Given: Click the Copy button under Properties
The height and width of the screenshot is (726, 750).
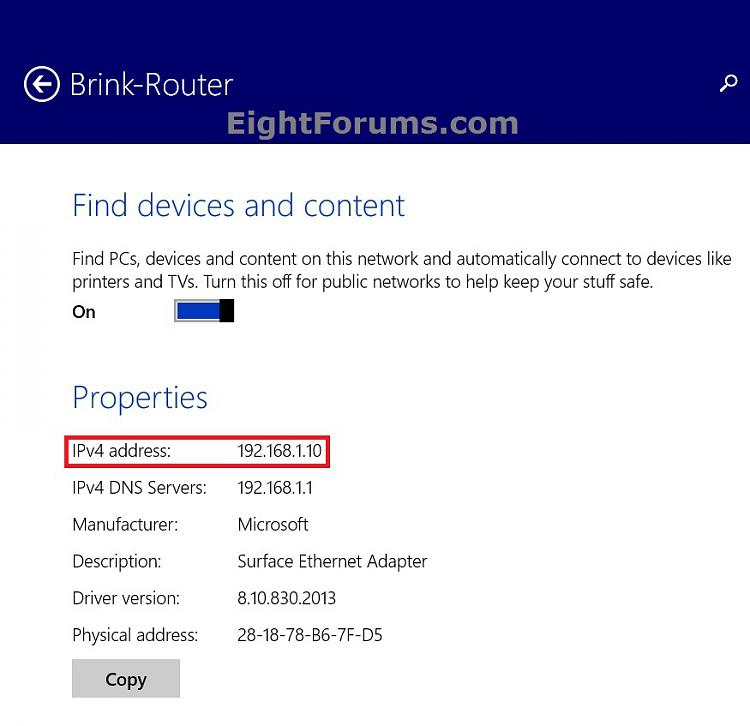Looking at the screenshot, I should [126, 678].
